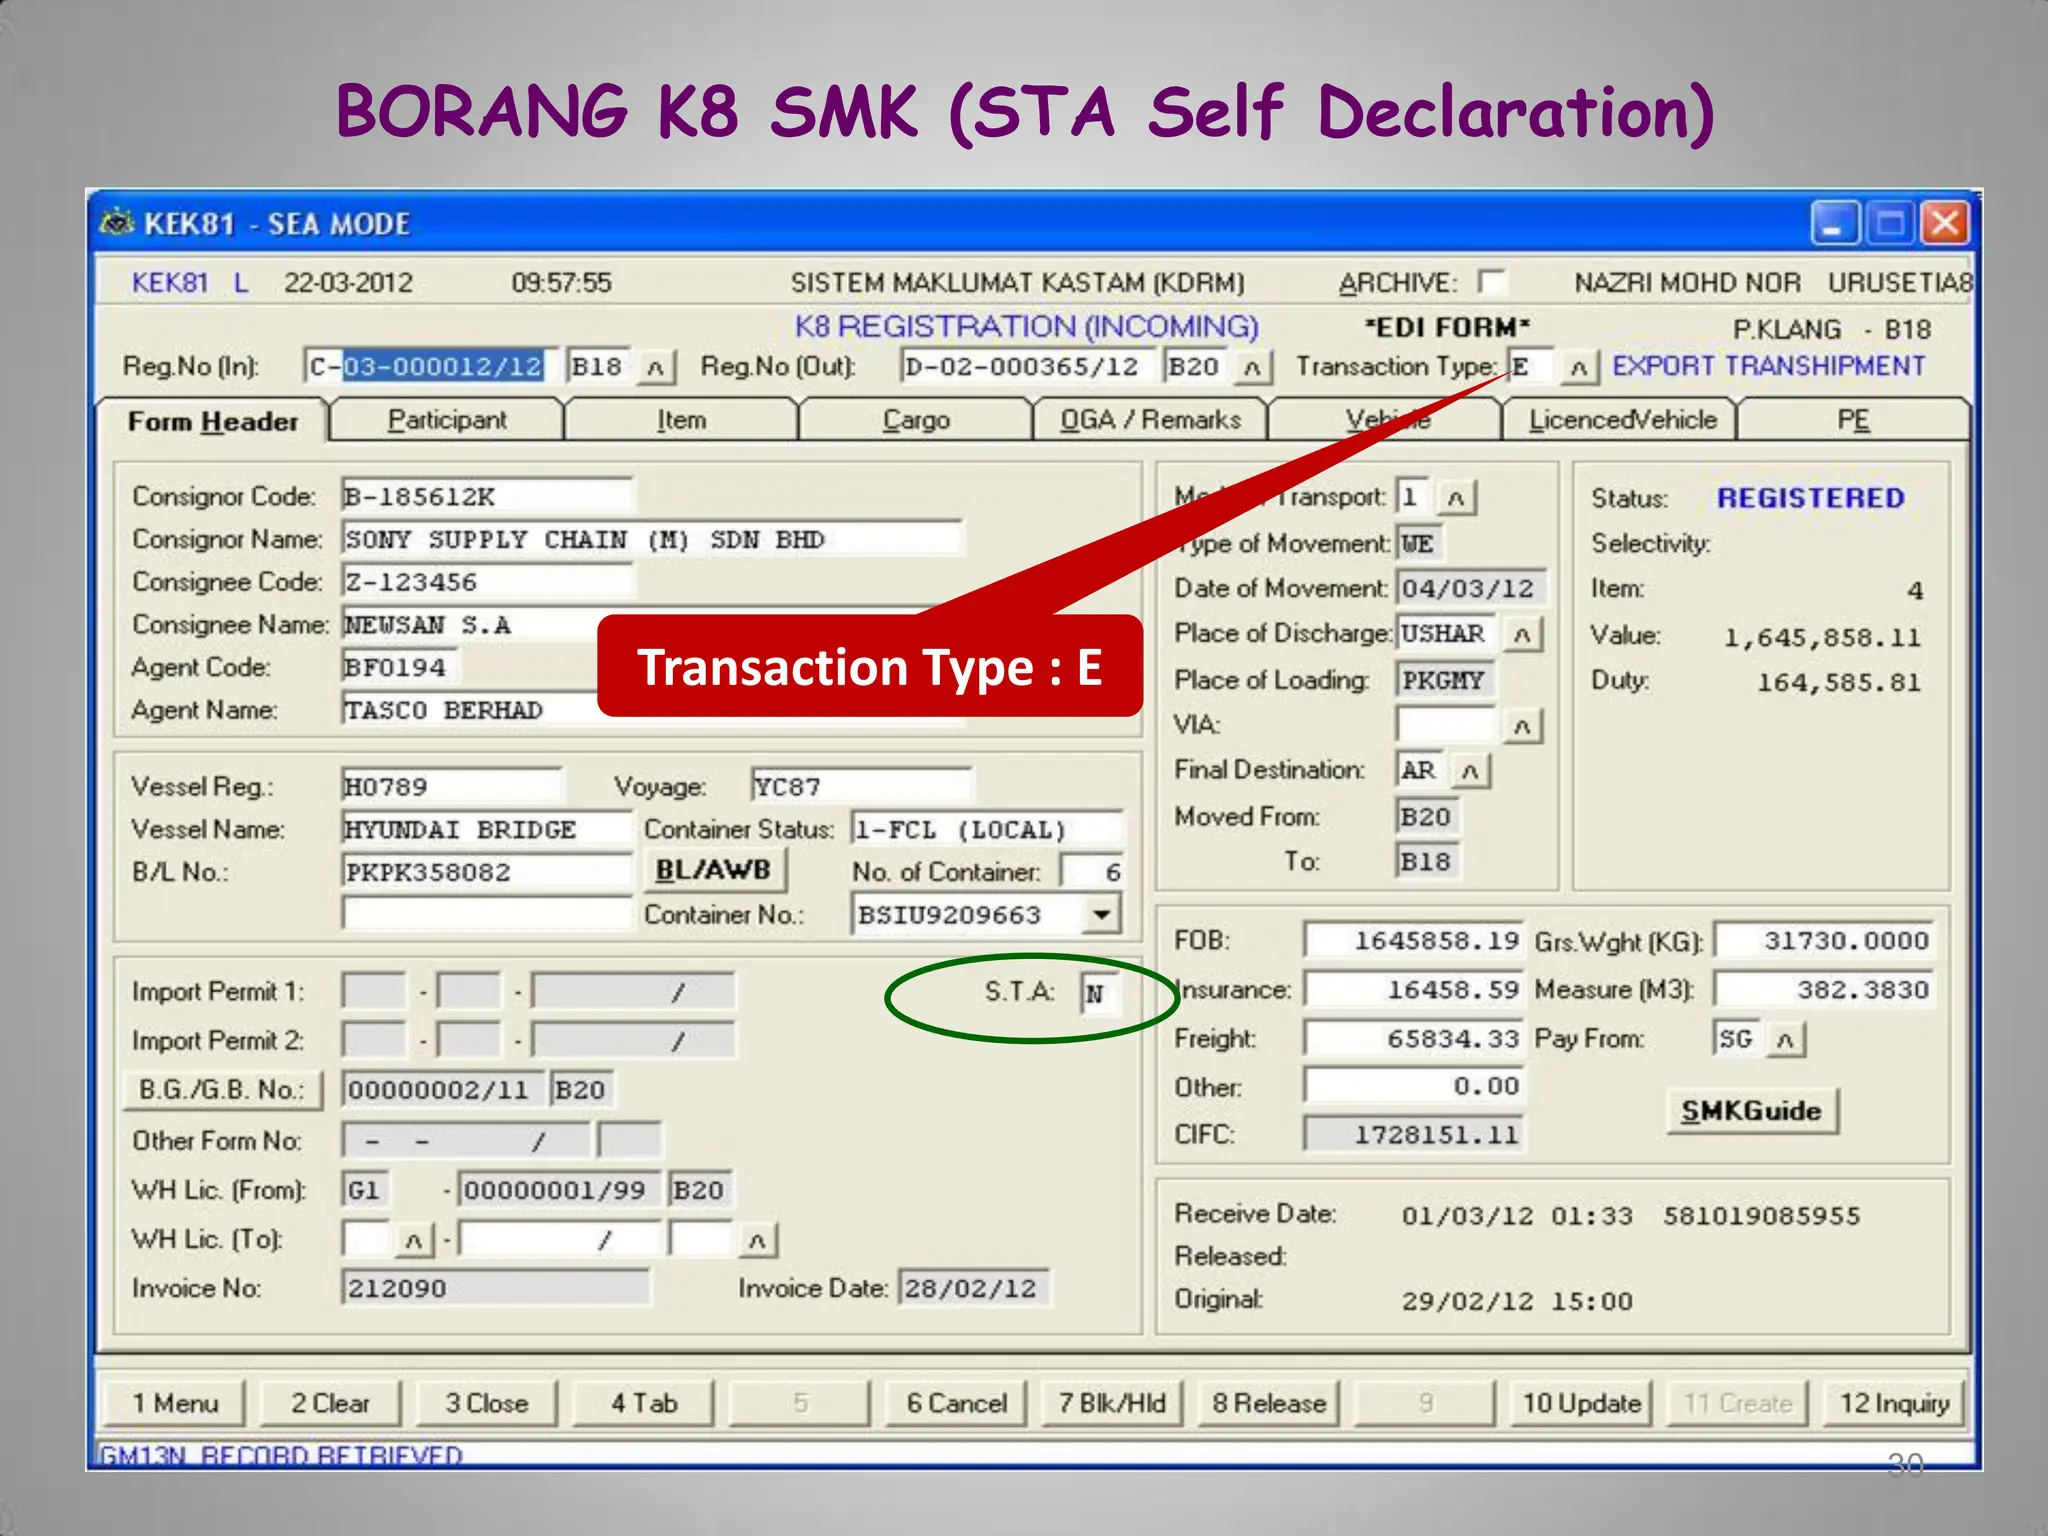Click the No. of Container field
The image size is (2048, 1536).
point(1093,872)
